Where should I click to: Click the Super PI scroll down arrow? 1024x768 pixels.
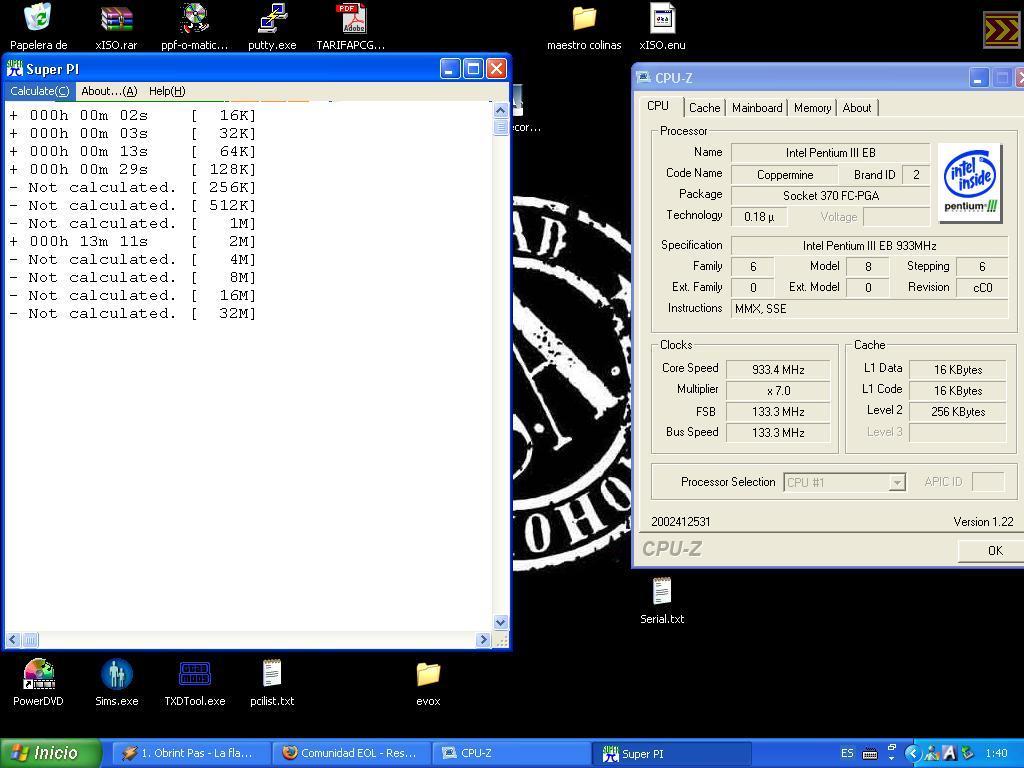pos(500,622)
